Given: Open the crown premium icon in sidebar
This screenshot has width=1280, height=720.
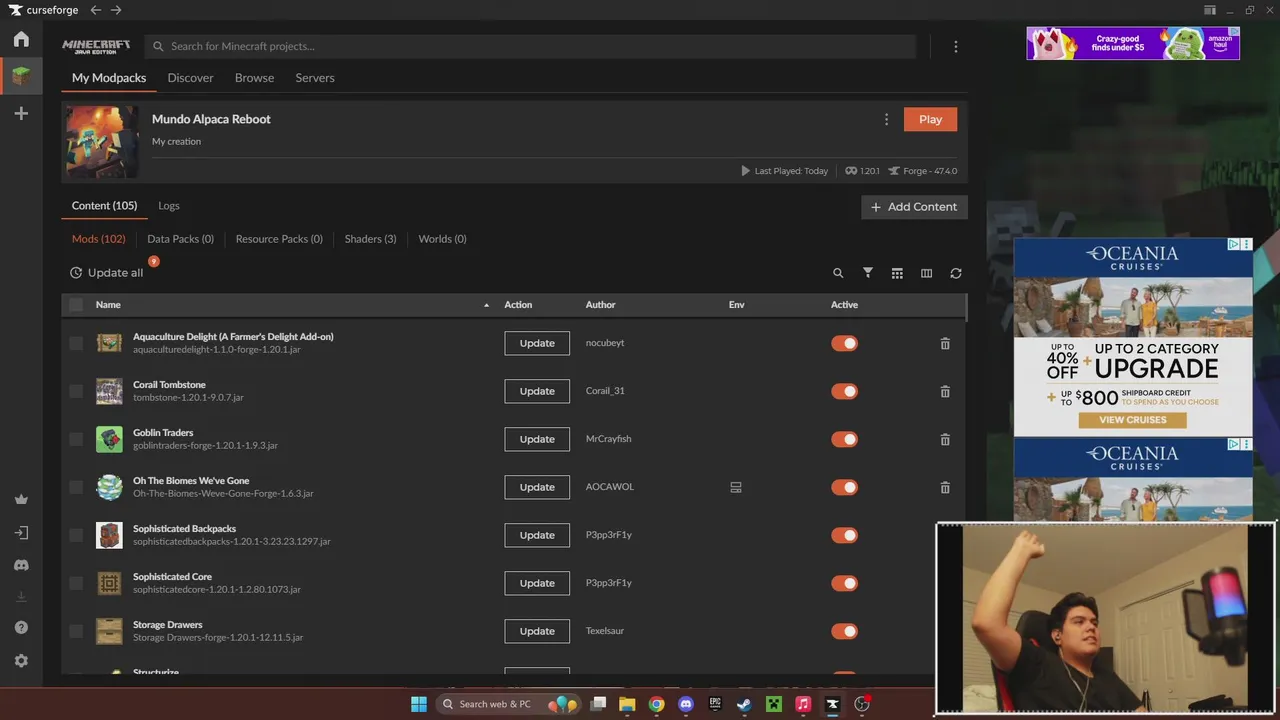Looking at the screenshot, I should [x=21, y=500].
